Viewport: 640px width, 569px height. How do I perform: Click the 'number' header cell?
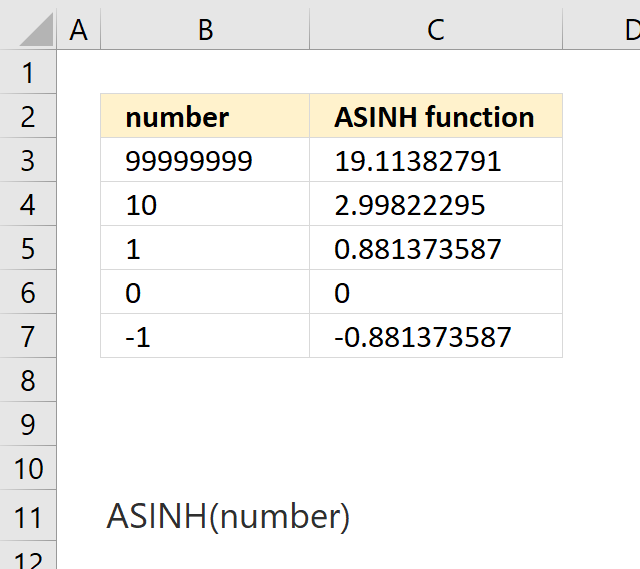(205, 116)
